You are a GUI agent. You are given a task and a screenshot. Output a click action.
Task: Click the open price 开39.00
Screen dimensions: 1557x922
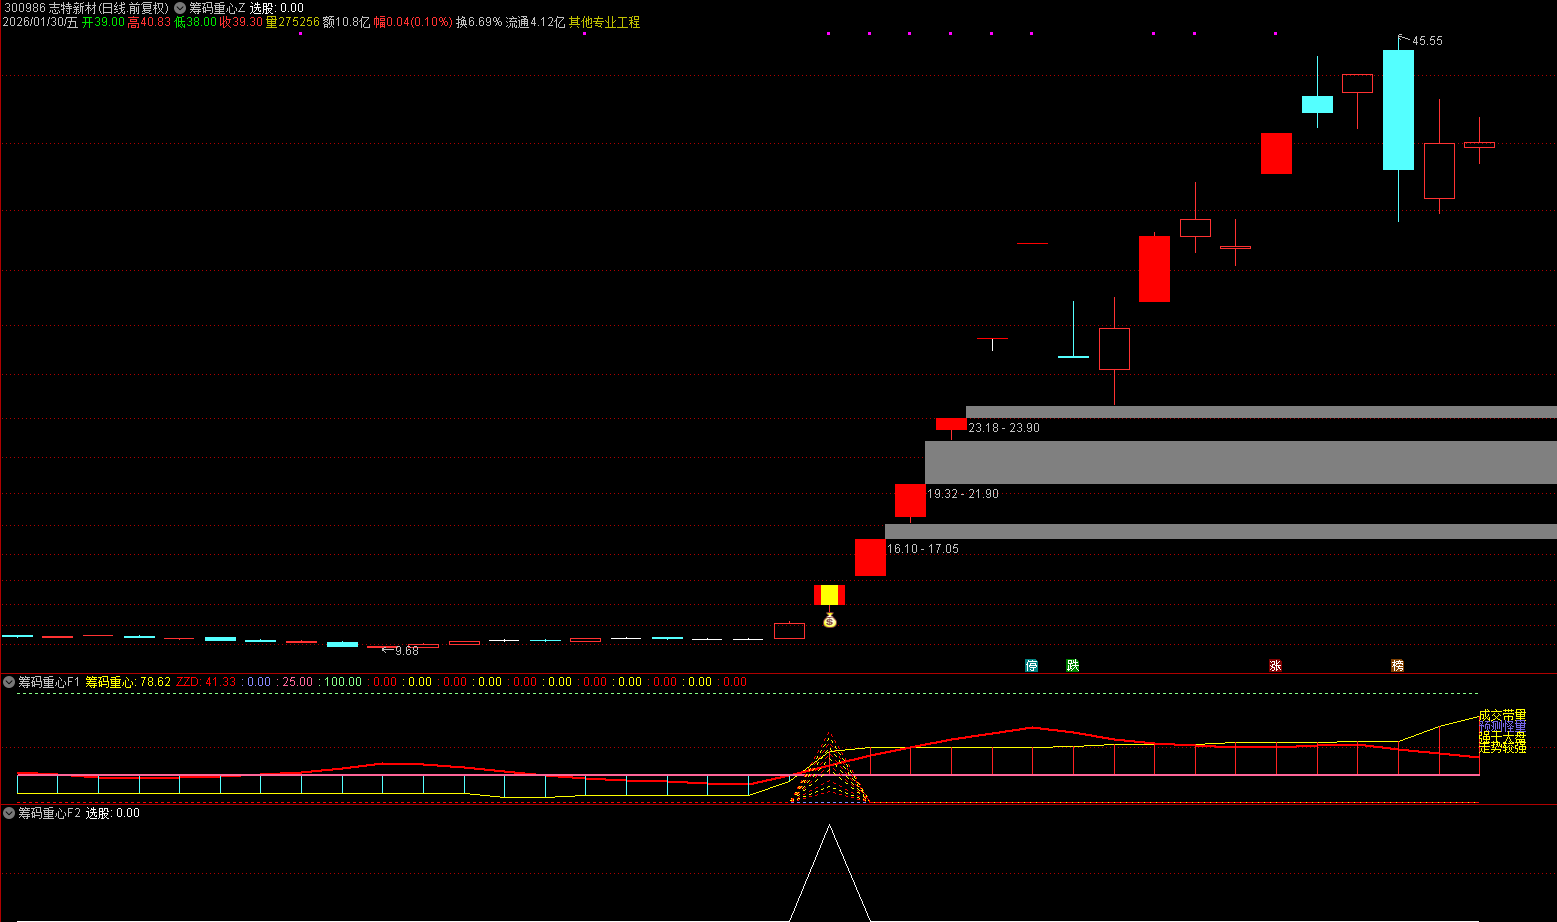tap(103, 22)
